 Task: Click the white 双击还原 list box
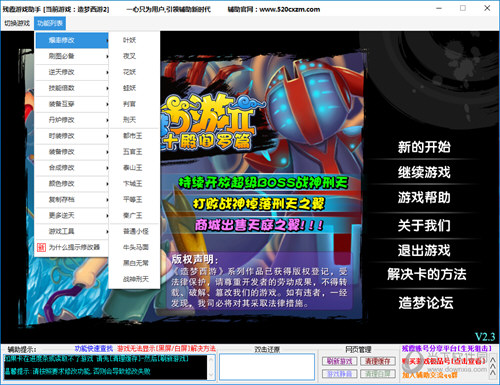tap(267, 367)
